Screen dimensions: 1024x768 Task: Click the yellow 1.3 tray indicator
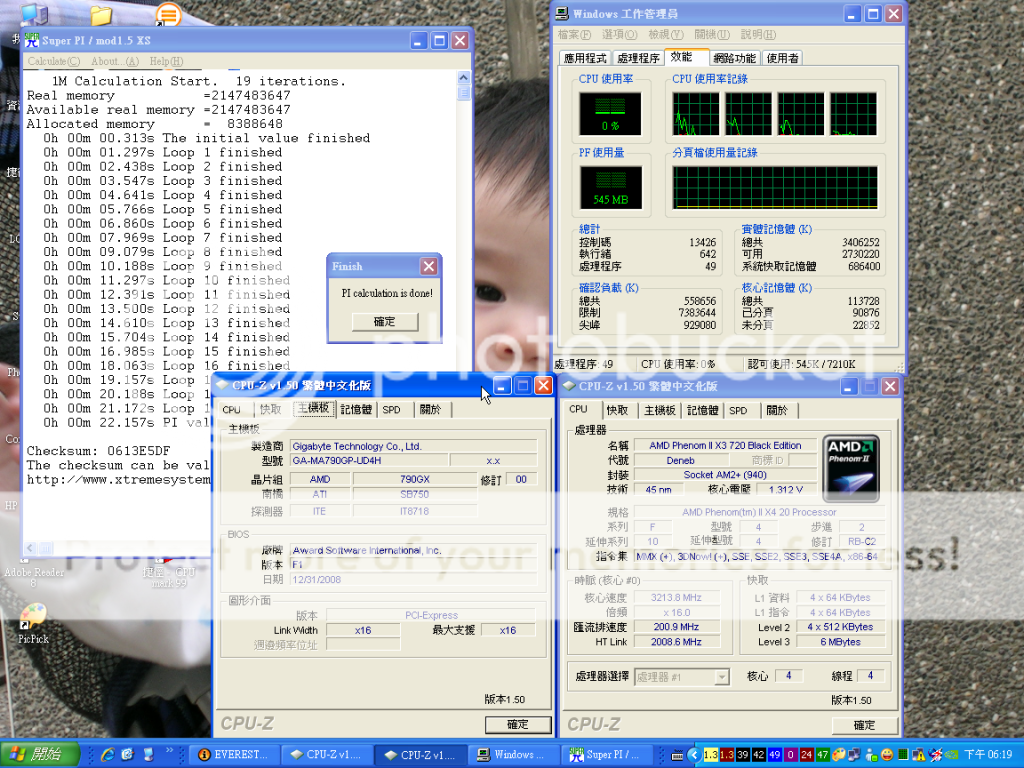[711, 755]
